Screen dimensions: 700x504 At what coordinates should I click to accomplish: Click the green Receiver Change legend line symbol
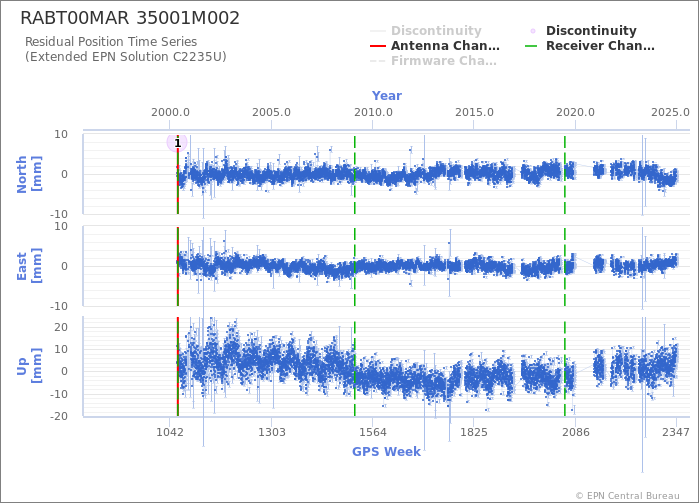[531, 46]
